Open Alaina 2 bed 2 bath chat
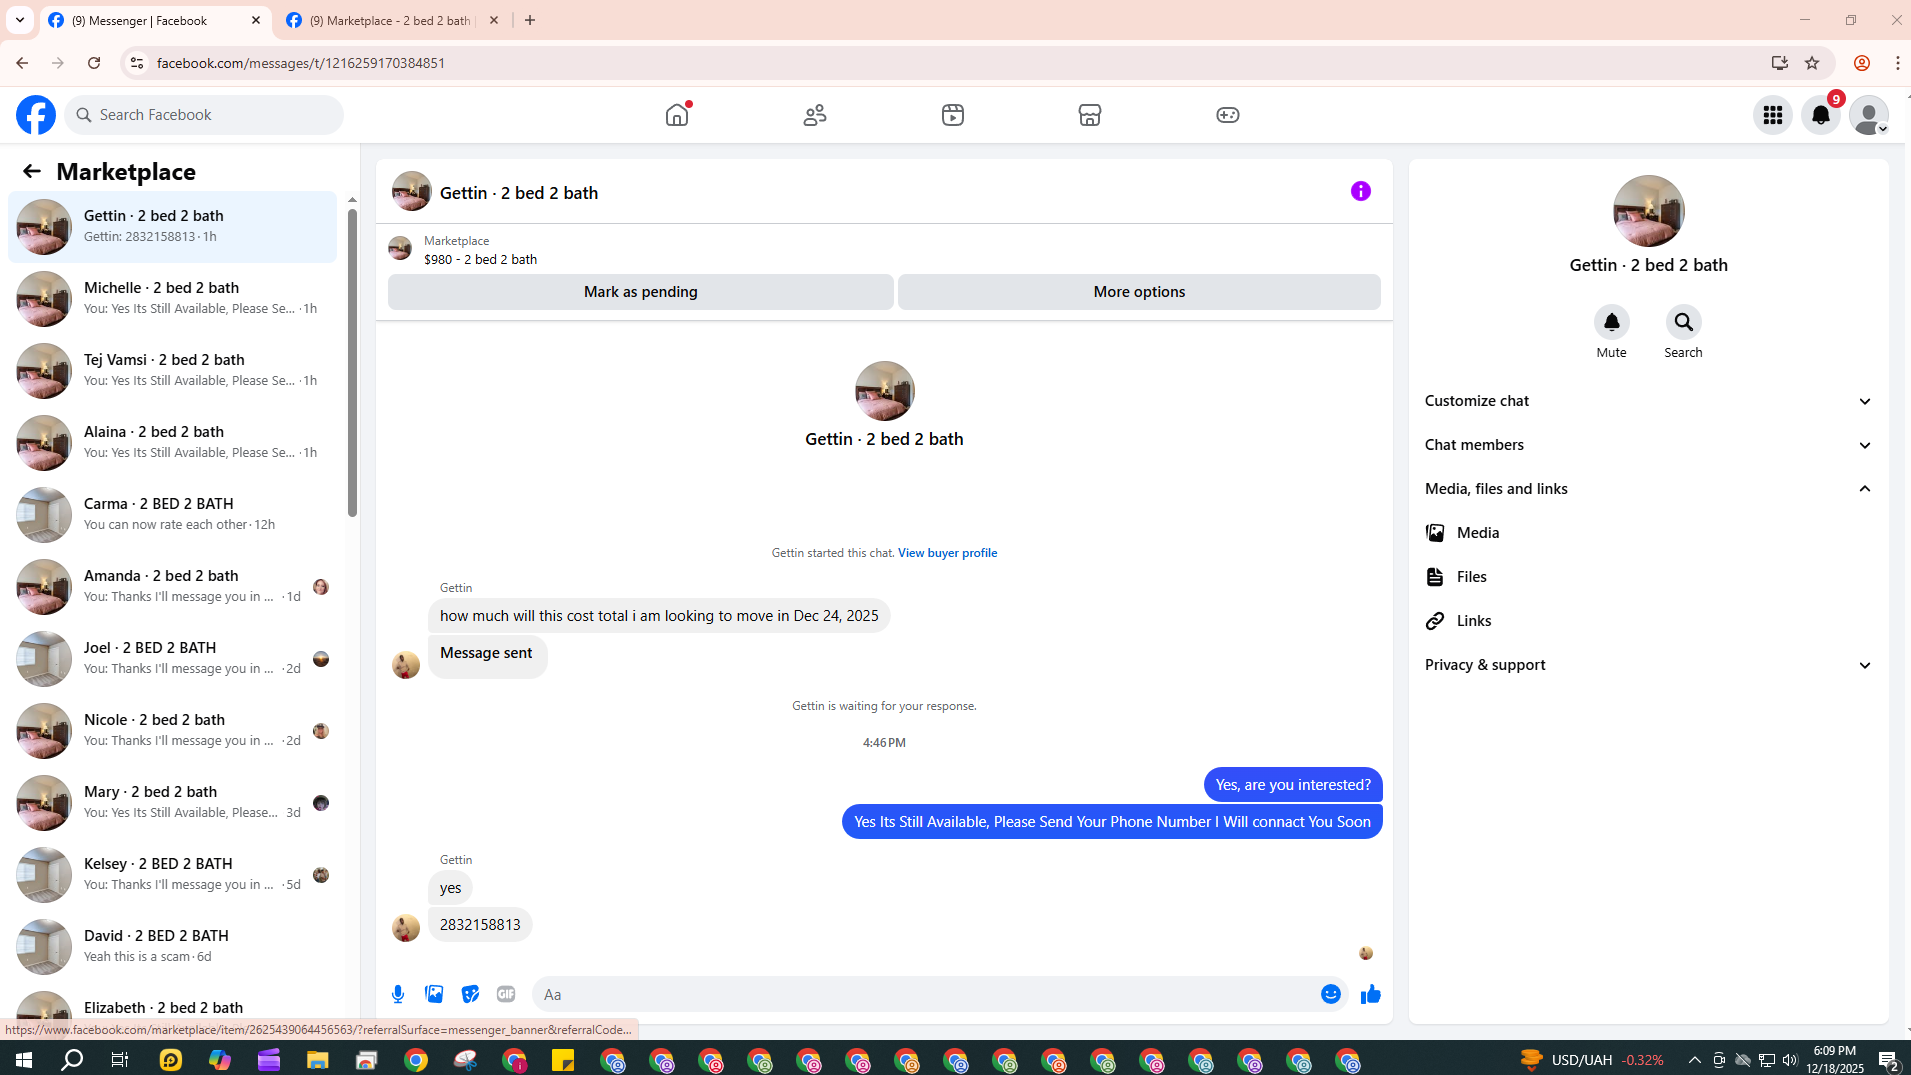The height and width of the screenshot is (1075, 1911). click(172, 443)
